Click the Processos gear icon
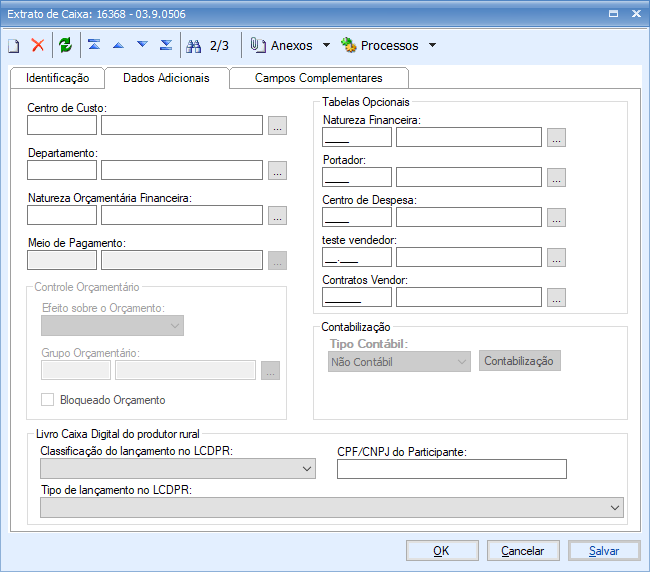Image resolution: width=650 pixels, height=572 pixels. (x=349, y=45)
